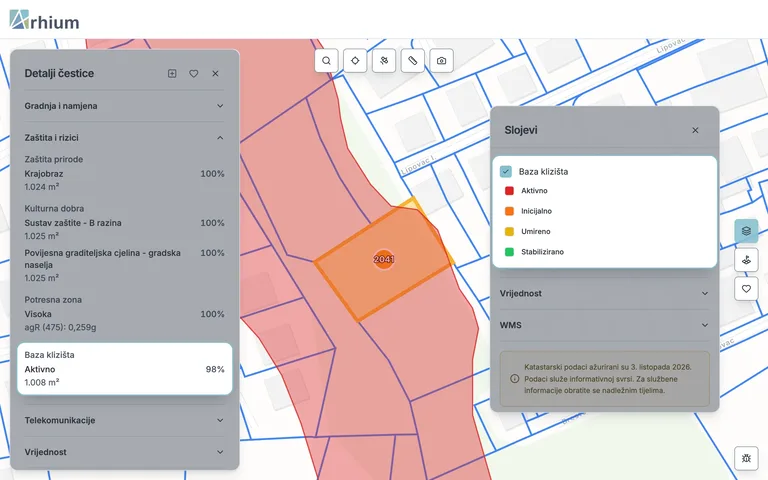Click the Aktivno legend label in Slojevi
Image resolution: width=768 pixels, height=480 pixels.
point(534,191)
